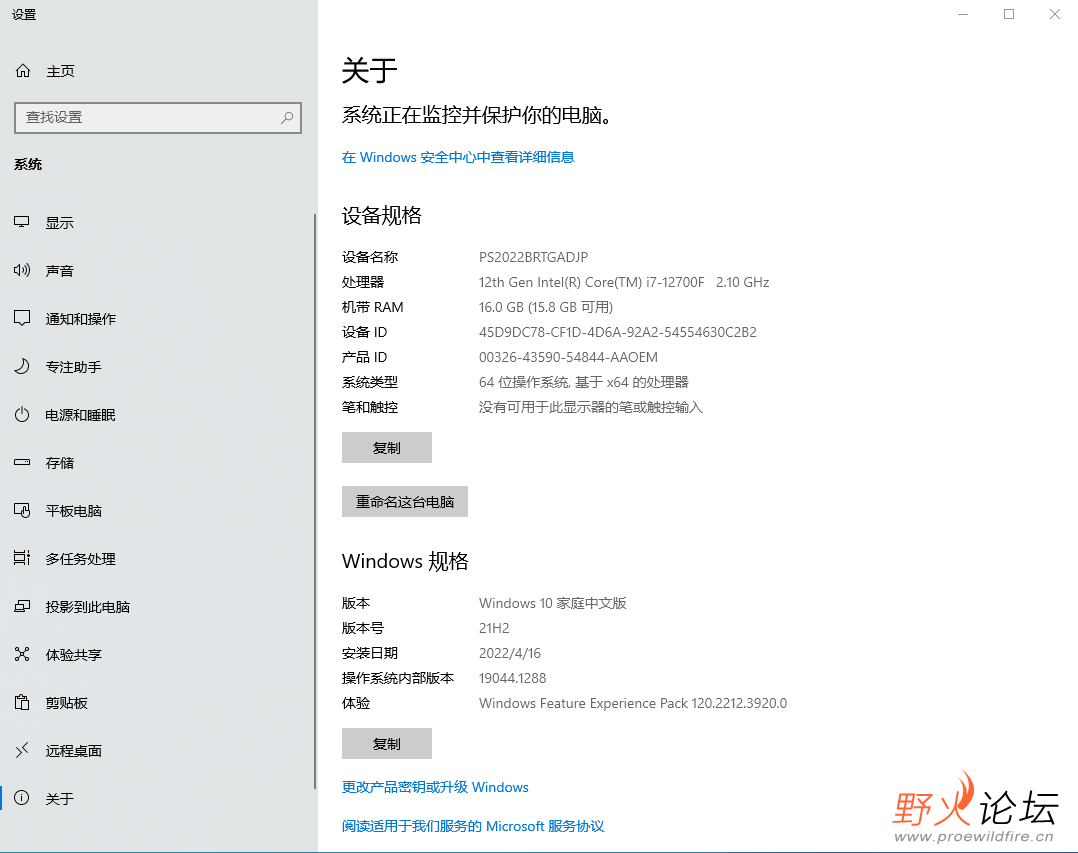The width and height of the screenshot is (1078, 853).
Task: Click Windows Feature Experience Pack value
Action: click(x=632, y=703)
